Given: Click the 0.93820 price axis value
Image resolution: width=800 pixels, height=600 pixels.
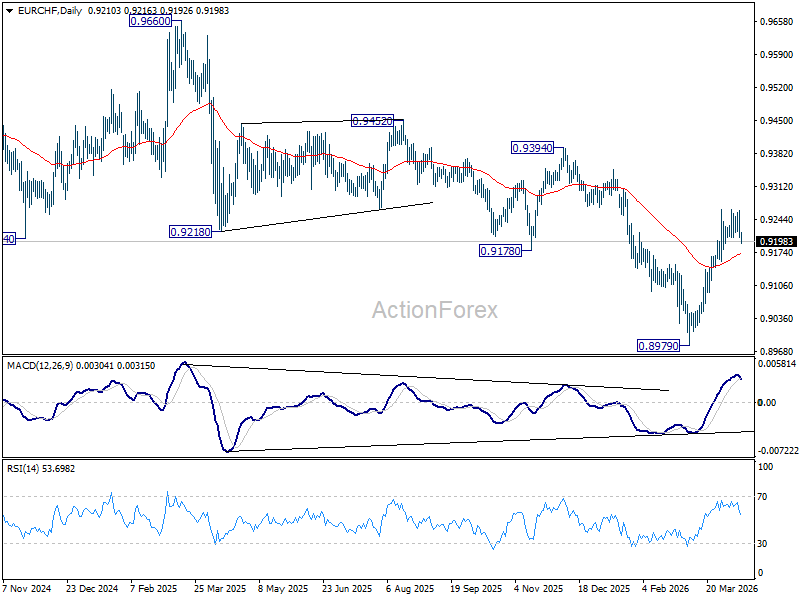Looking at the screenshot, I should (777, 154).
